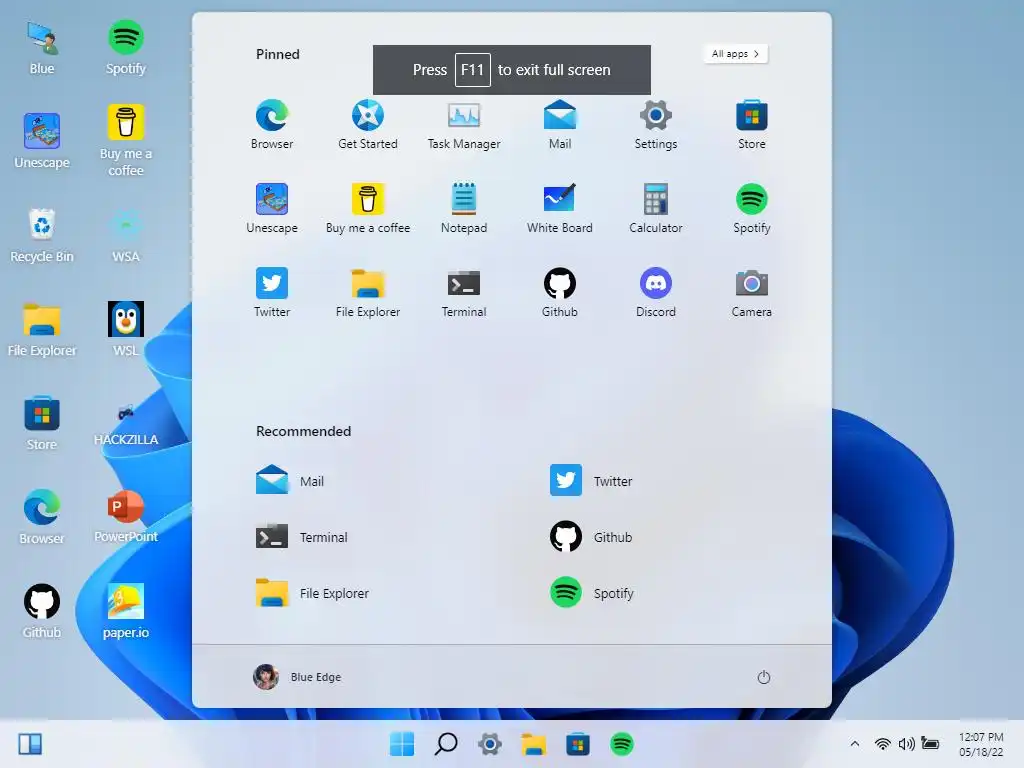Launch pinned Terminal app
This screenshot has height=768, width=1024.
point(464,292)
